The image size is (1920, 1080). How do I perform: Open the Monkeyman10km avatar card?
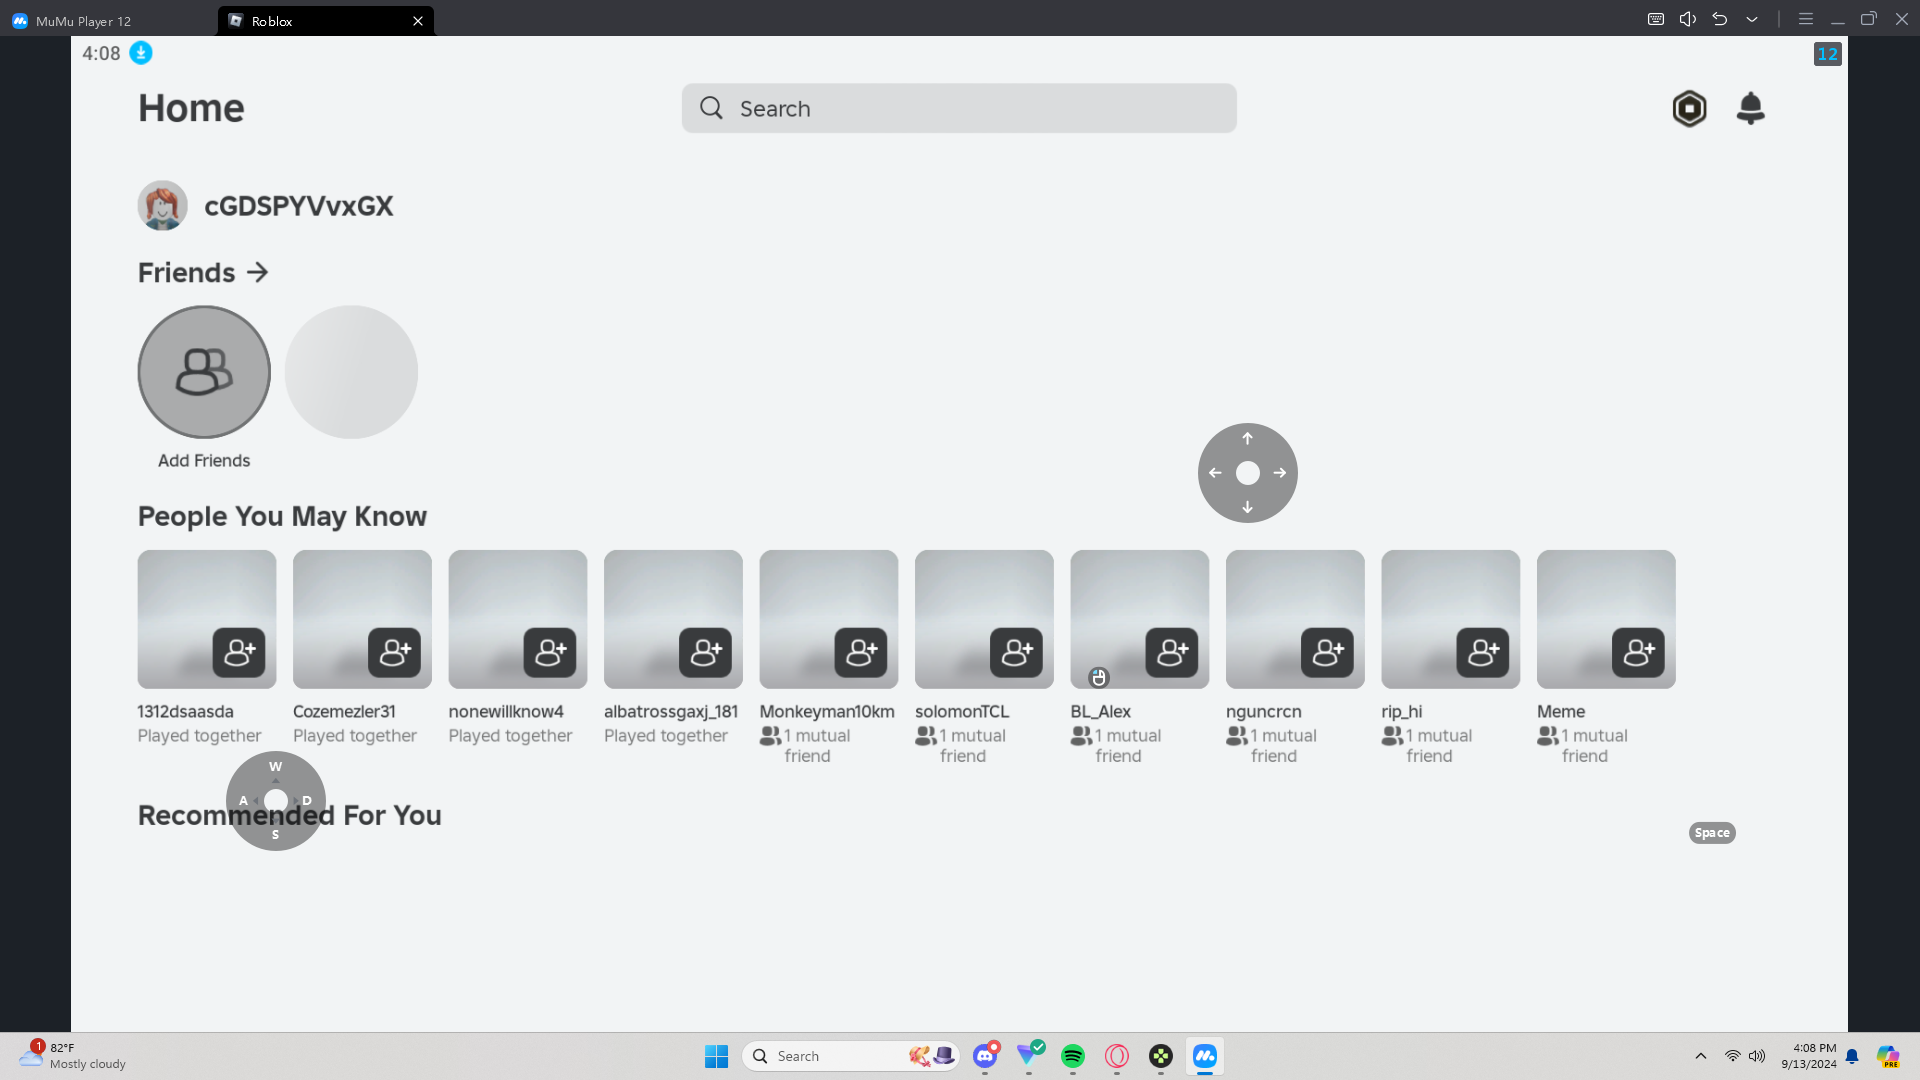coord(829,619)
